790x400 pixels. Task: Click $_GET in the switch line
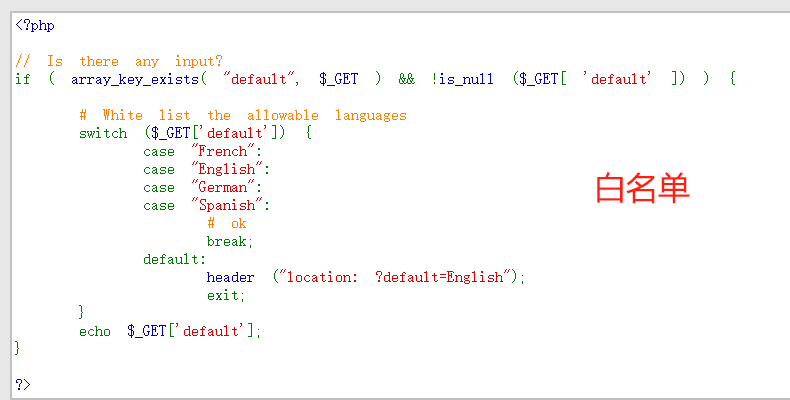171,133
